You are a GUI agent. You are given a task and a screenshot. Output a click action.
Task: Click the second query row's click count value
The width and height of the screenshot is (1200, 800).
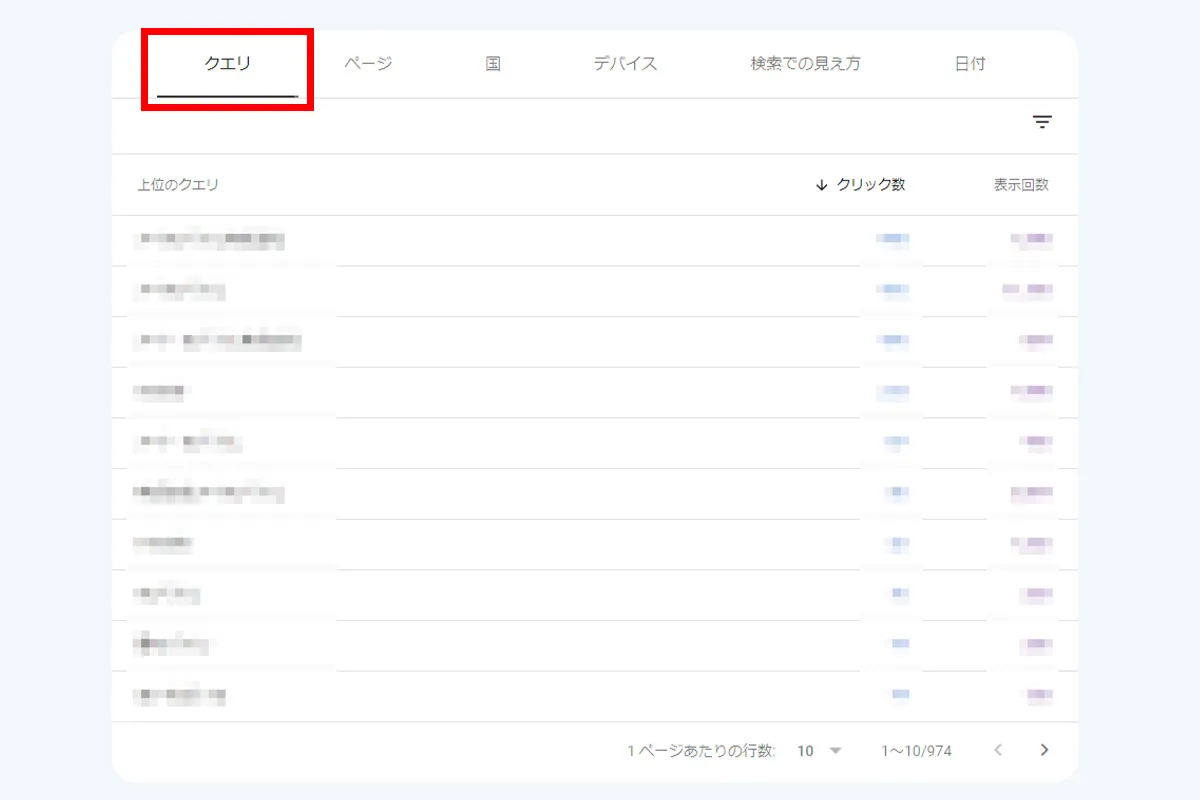[891, 291]
